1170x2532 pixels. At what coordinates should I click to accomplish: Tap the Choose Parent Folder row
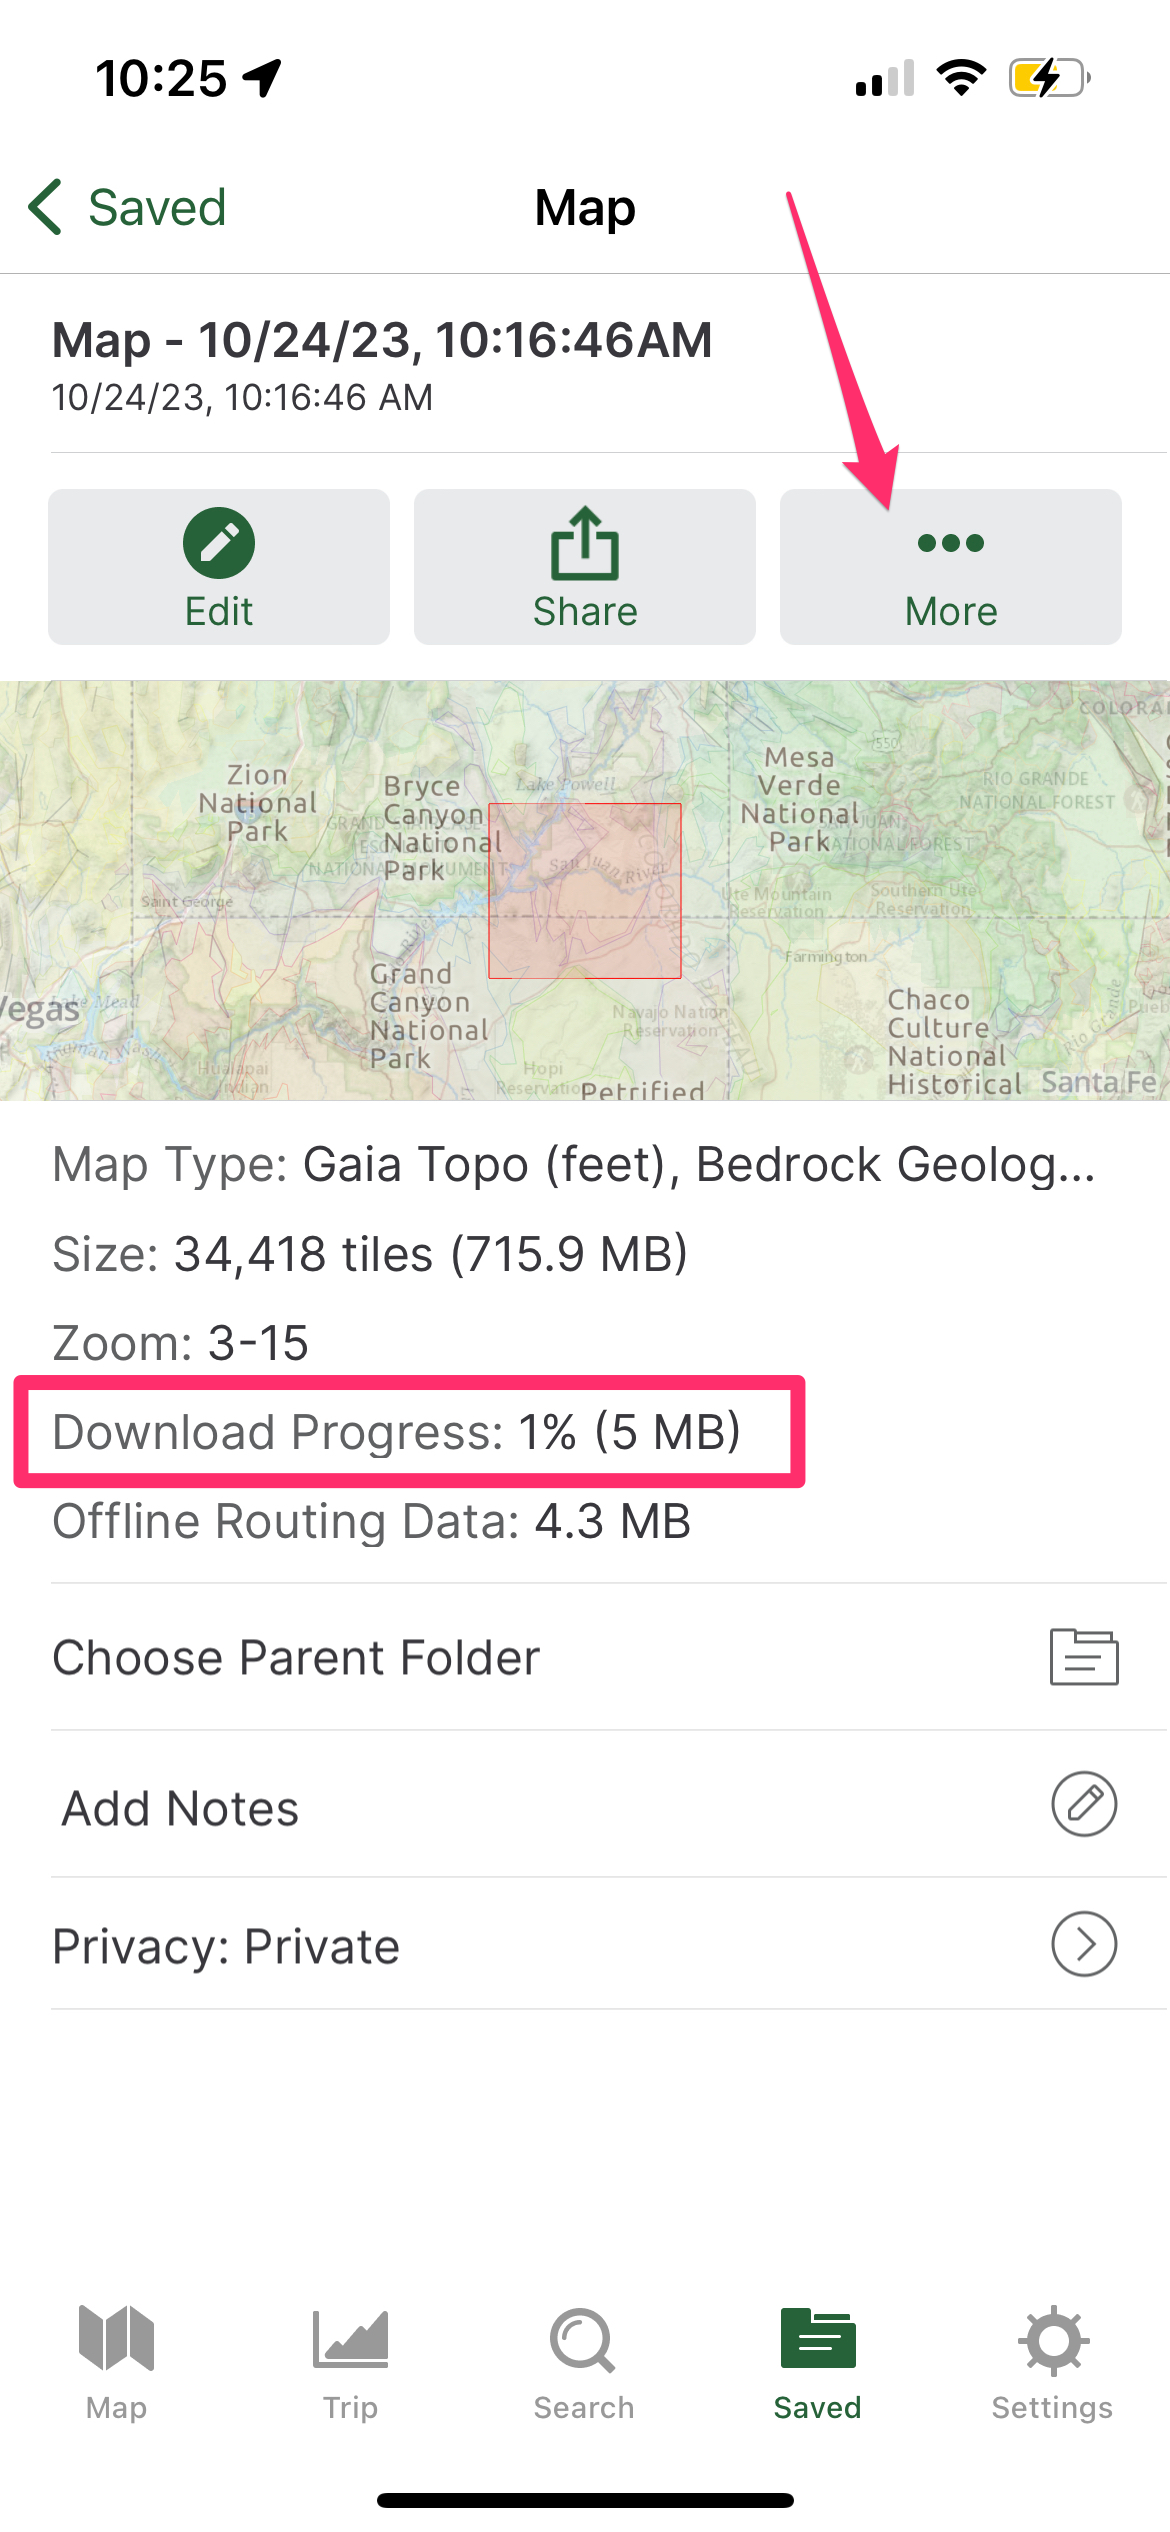pos(585,1657)
